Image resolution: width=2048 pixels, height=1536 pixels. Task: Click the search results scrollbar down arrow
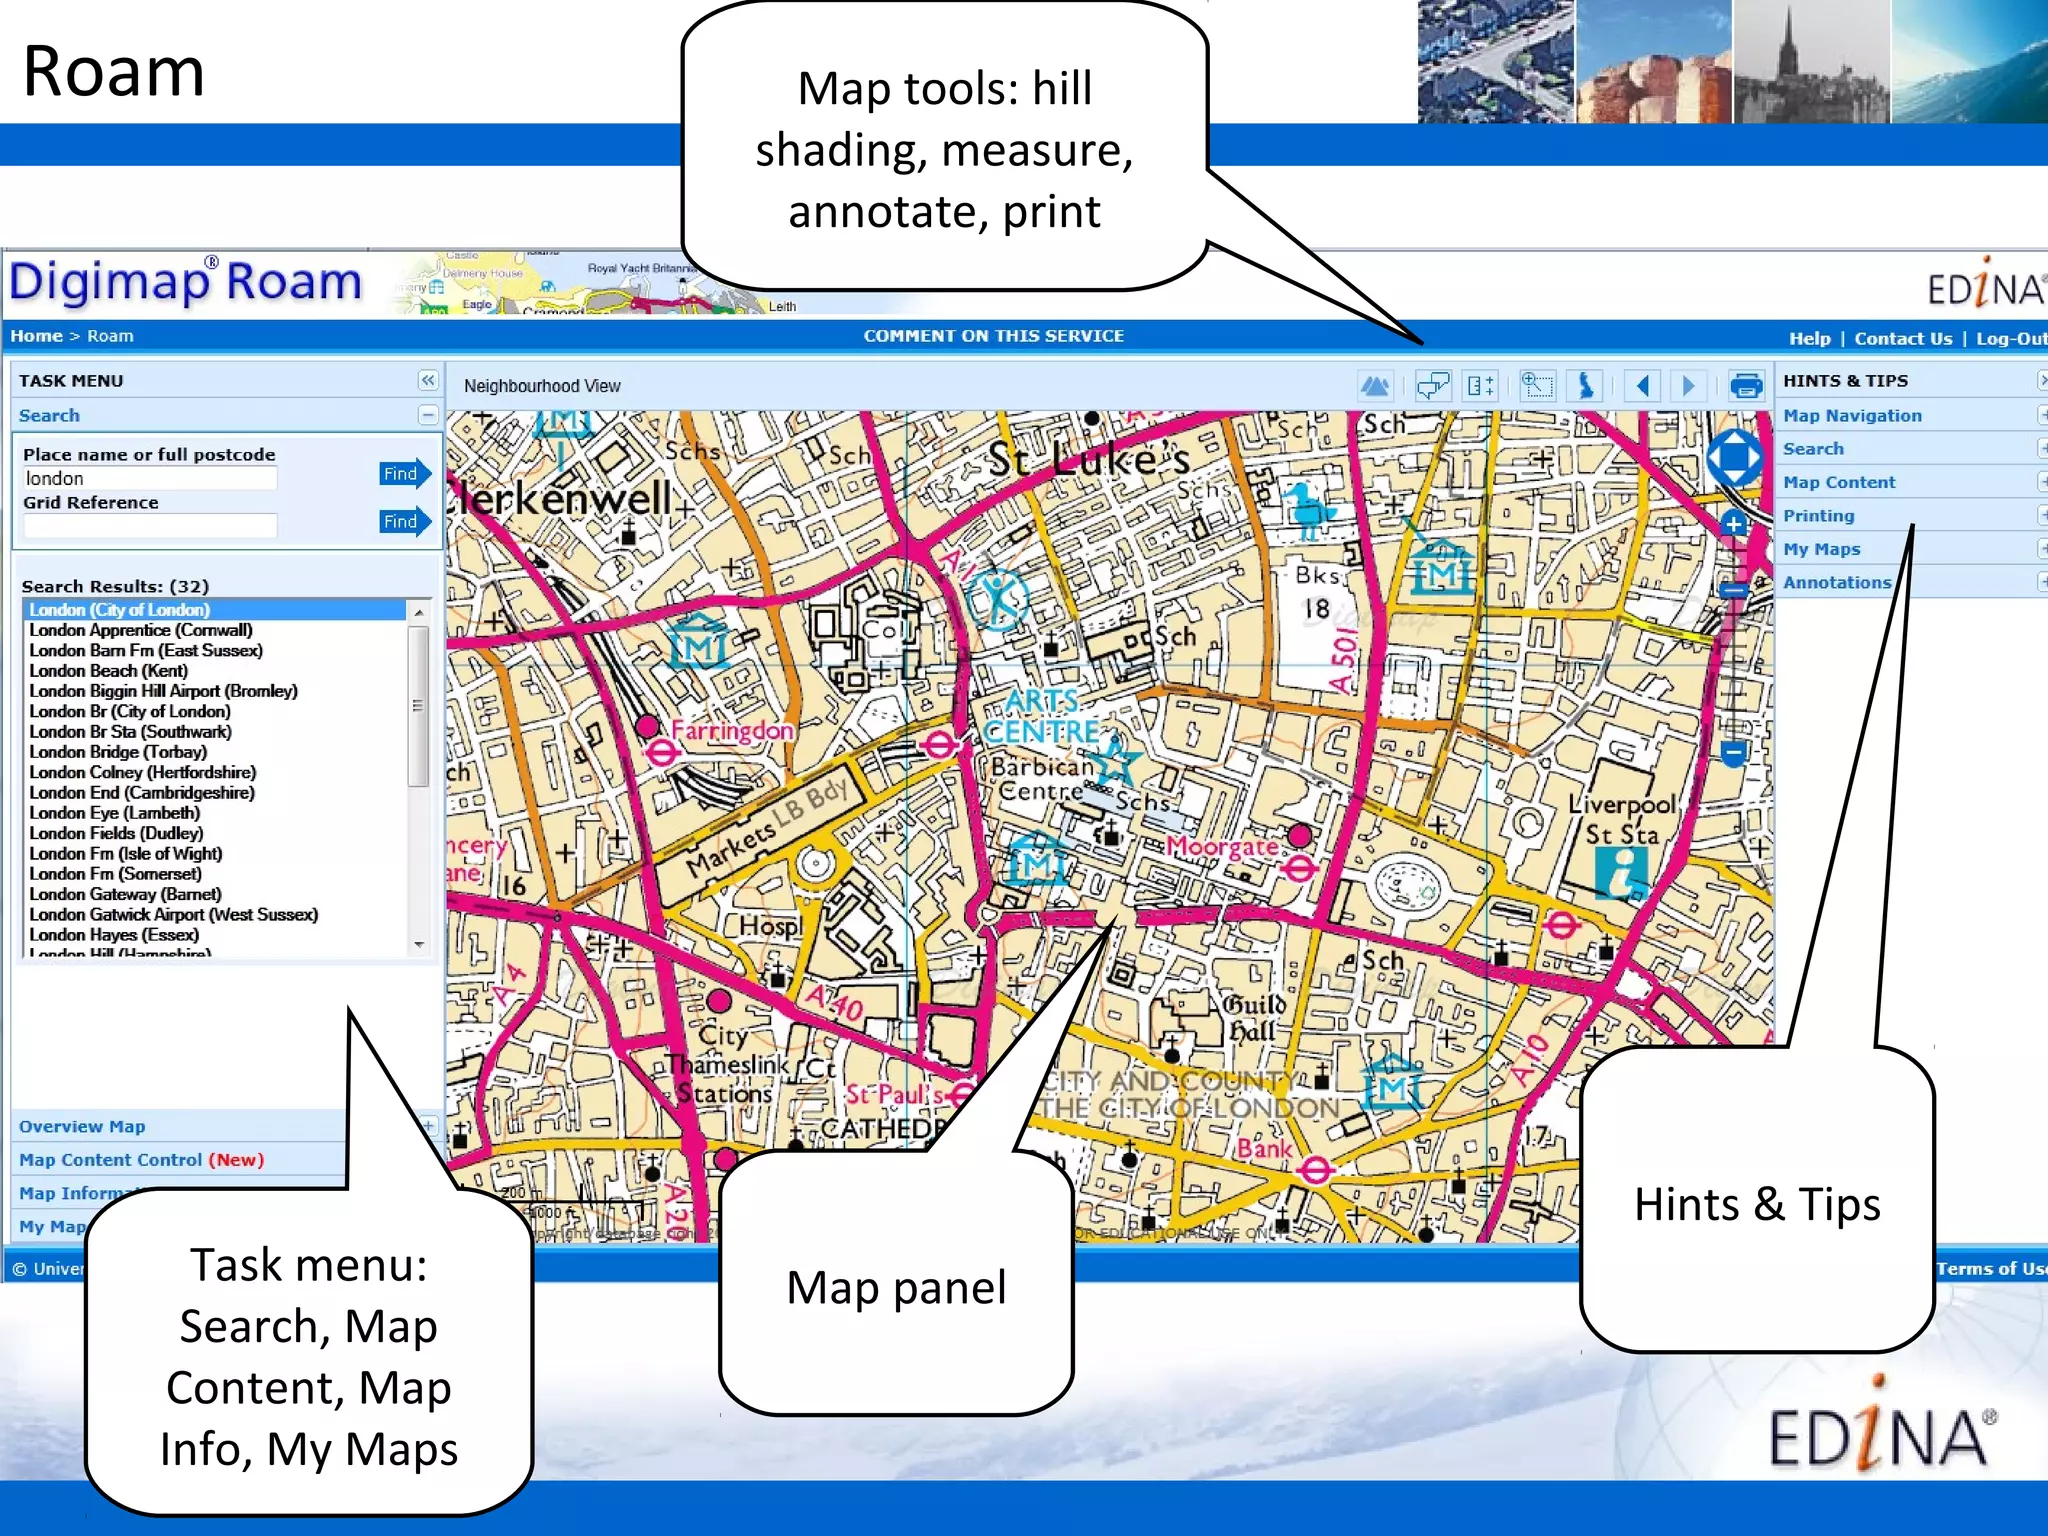tap(419, 944)
